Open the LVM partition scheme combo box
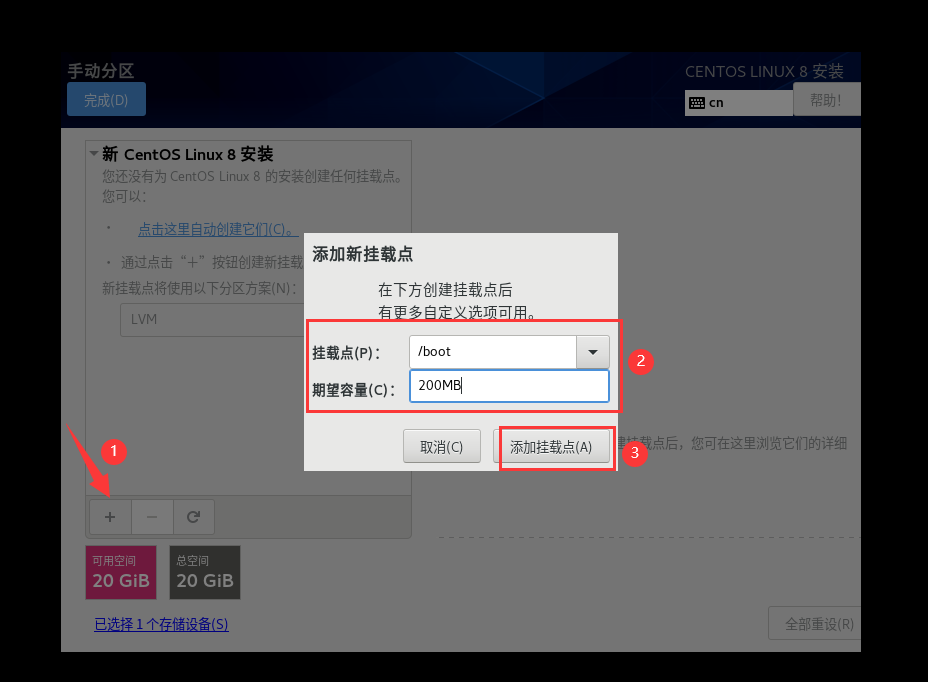 (213, 320)
